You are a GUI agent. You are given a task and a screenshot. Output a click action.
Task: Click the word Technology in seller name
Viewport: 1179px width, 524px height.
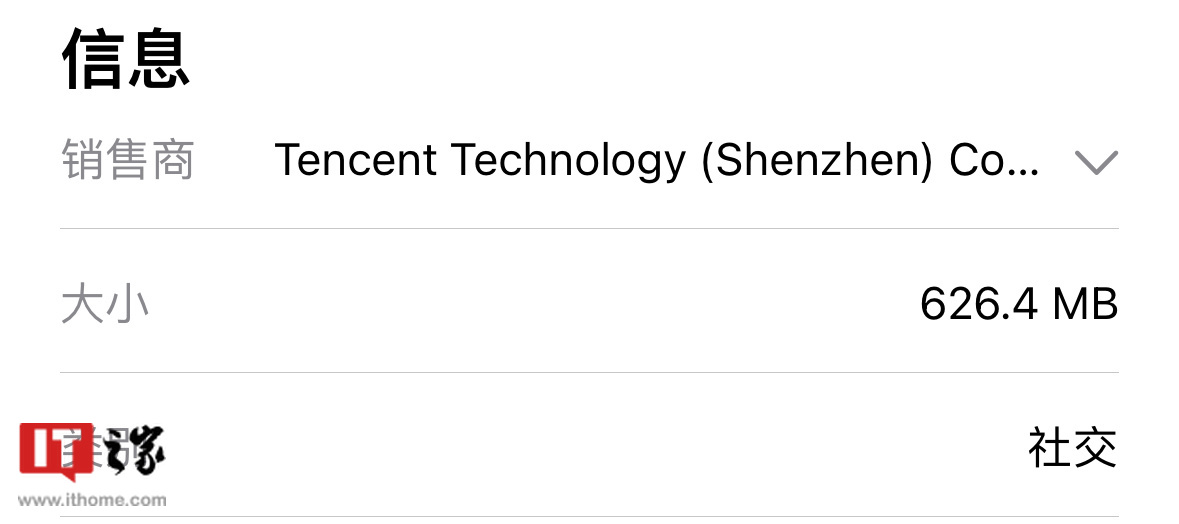coord(568,162)
